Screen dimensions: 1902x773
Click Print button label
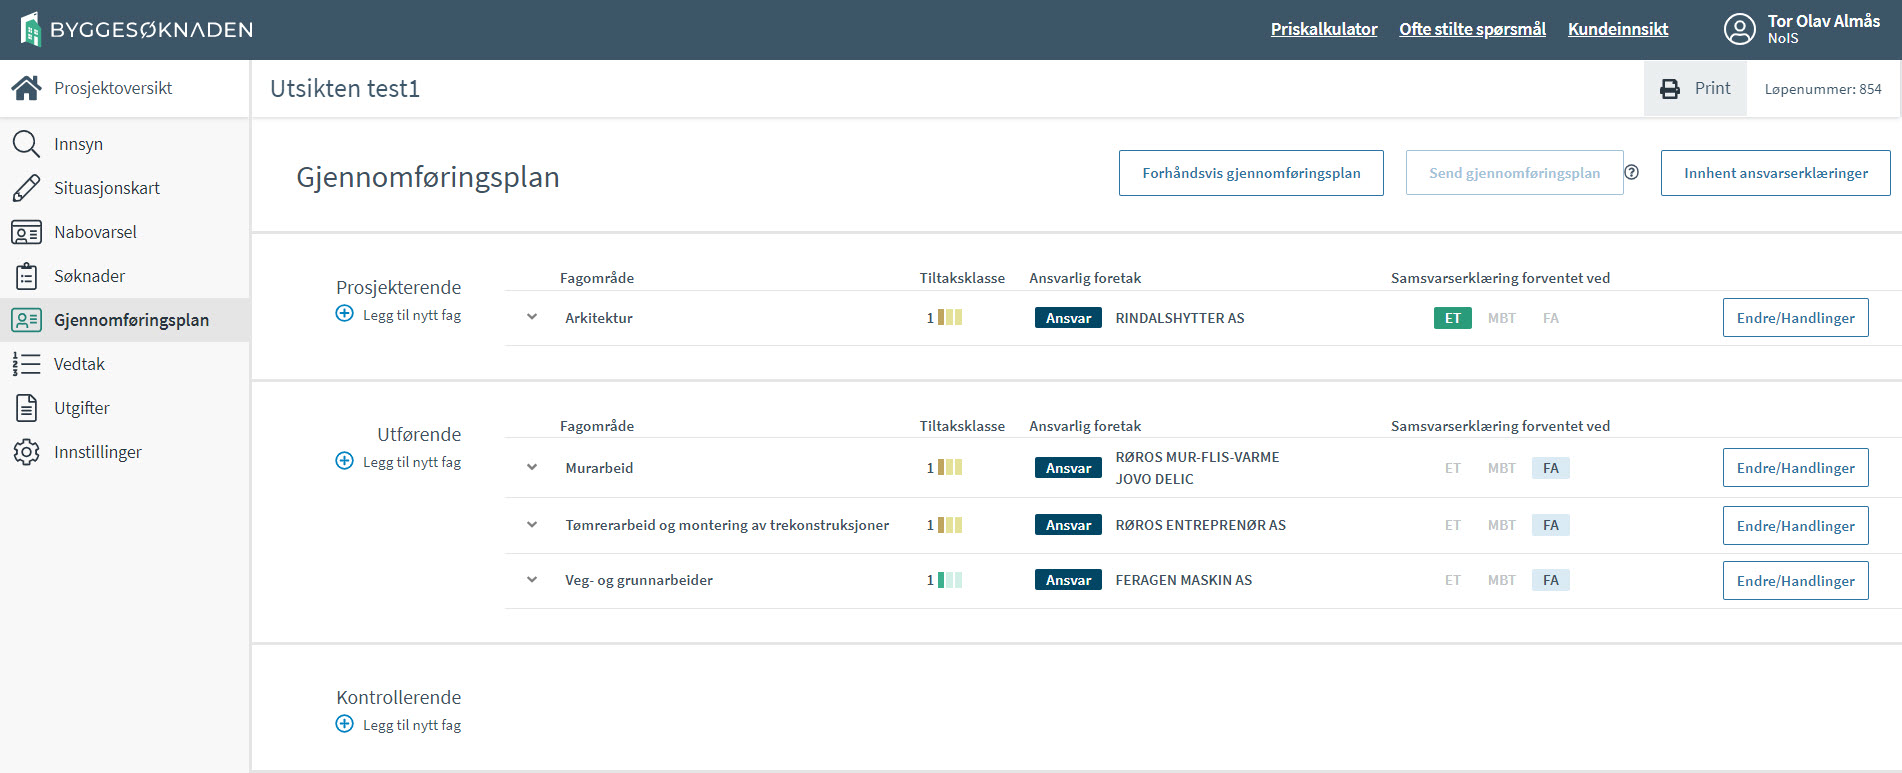[1712, 88]
